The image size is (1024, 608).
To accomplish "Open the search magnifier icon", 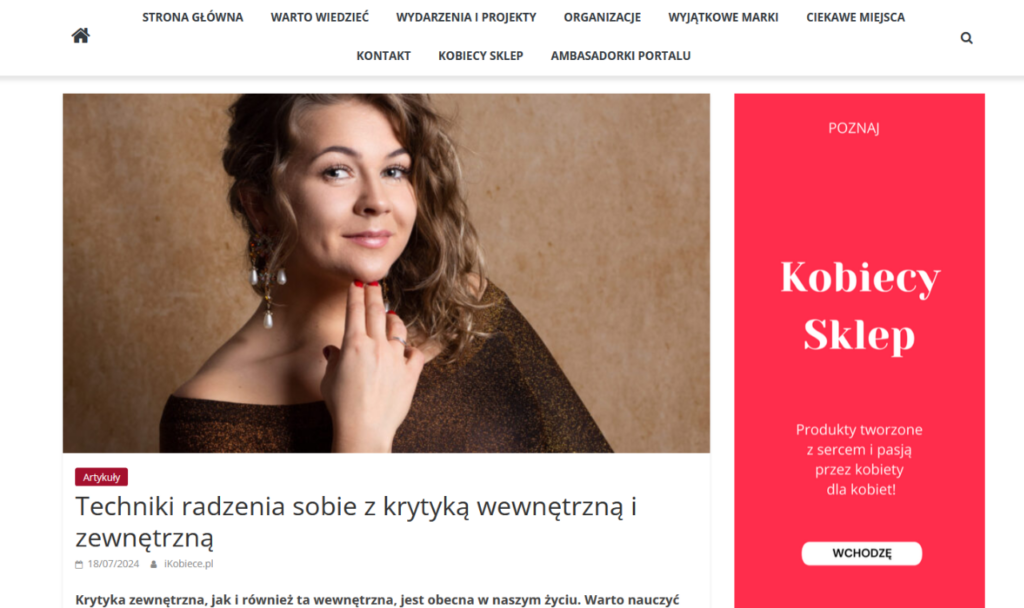I will 967,38.
